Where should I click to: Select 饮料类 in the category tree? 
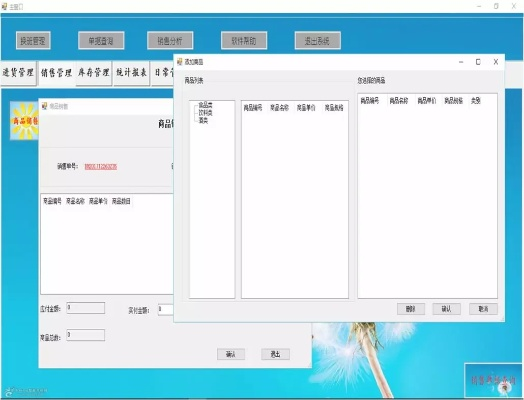(205, 113)
